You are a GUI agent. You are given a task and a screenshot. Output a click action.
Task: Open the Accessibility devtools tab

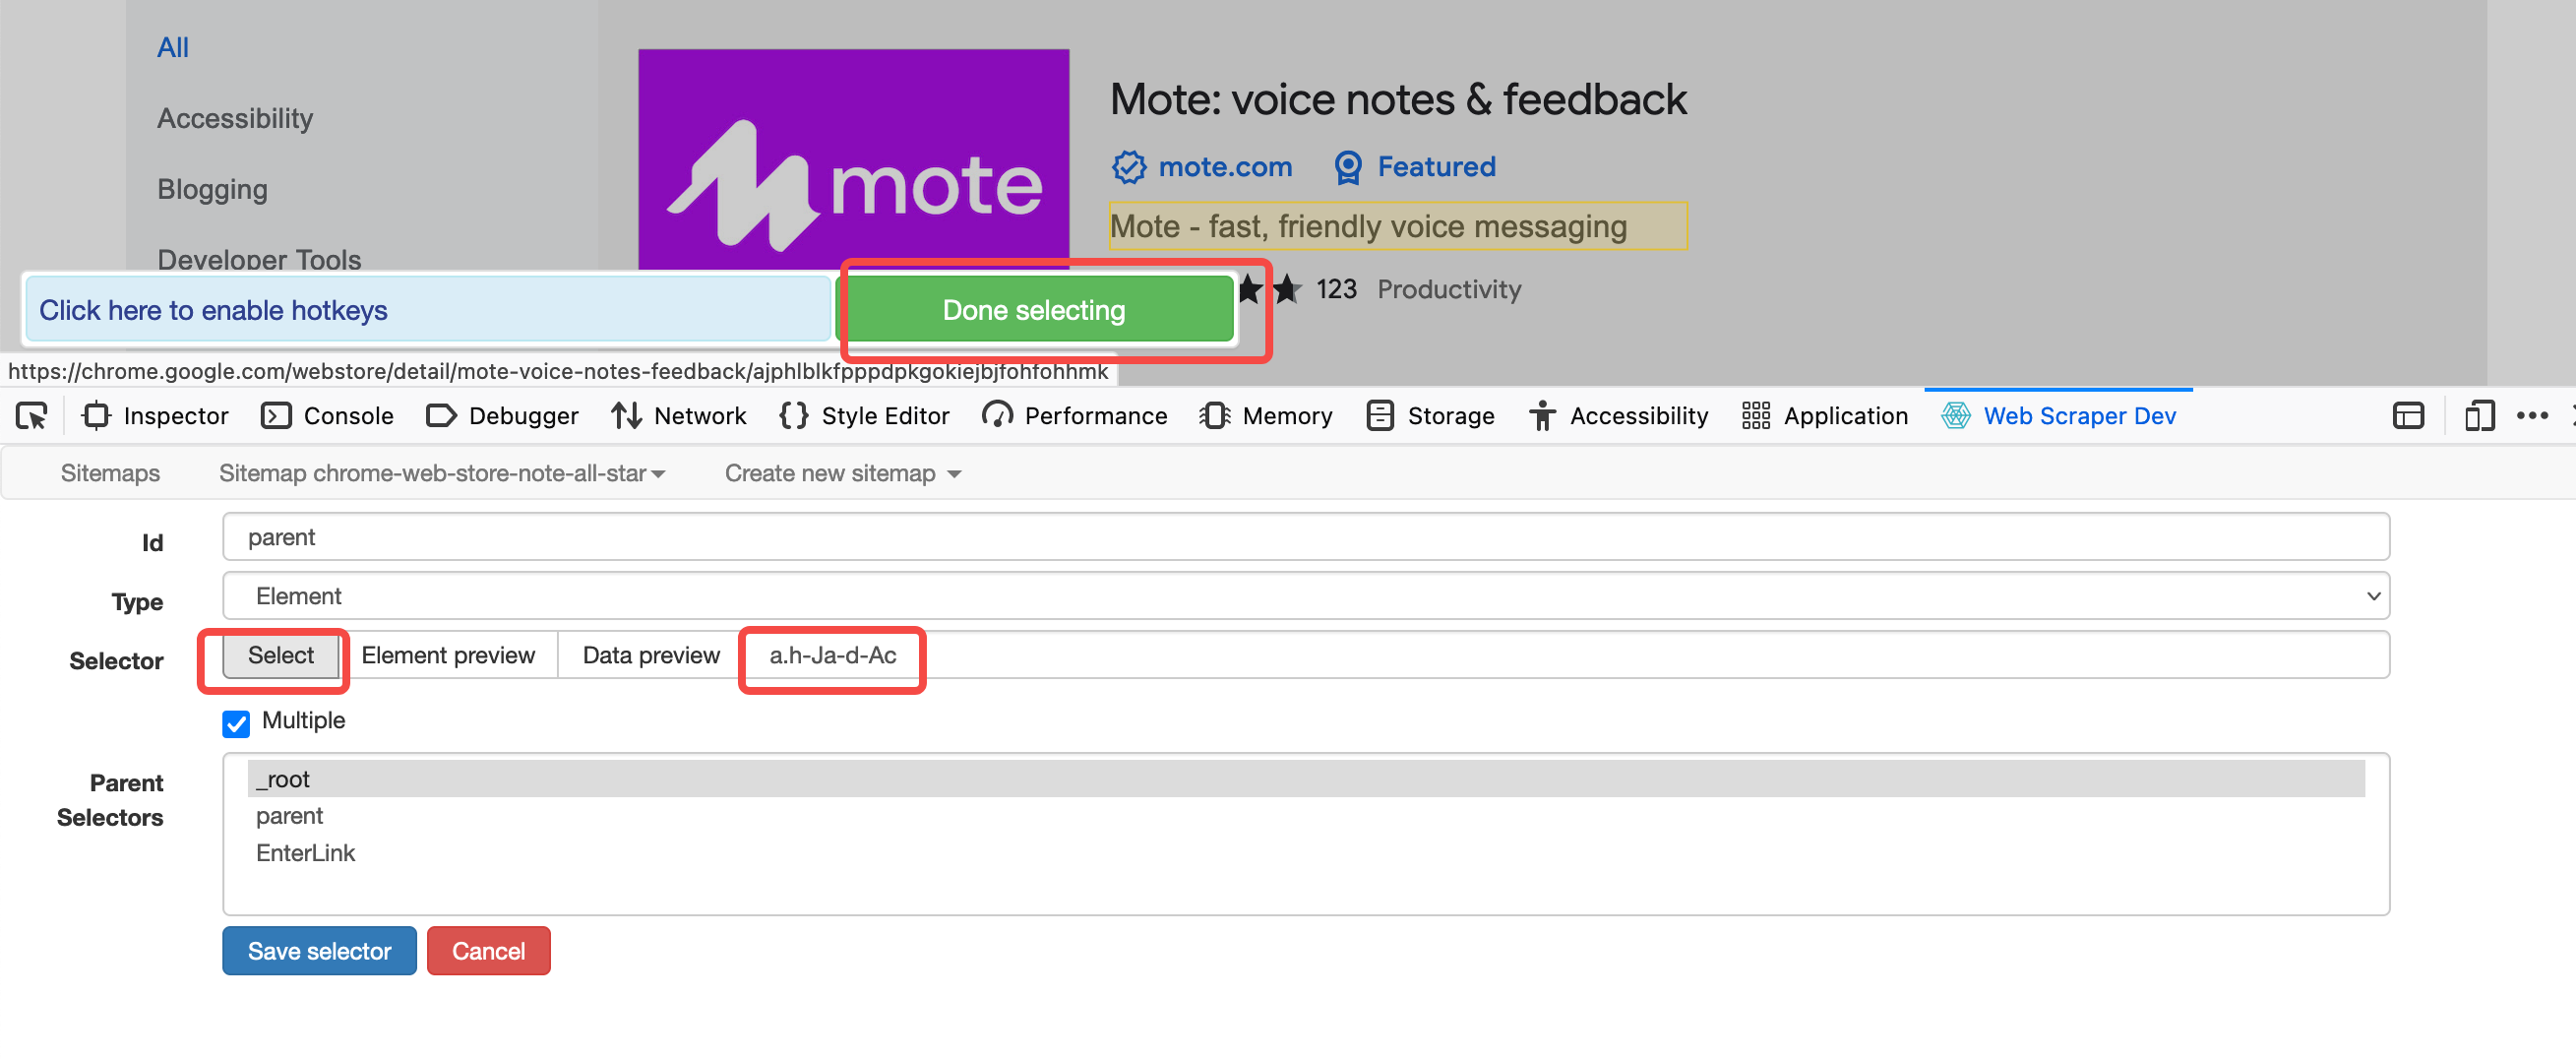coord(1618,415)
